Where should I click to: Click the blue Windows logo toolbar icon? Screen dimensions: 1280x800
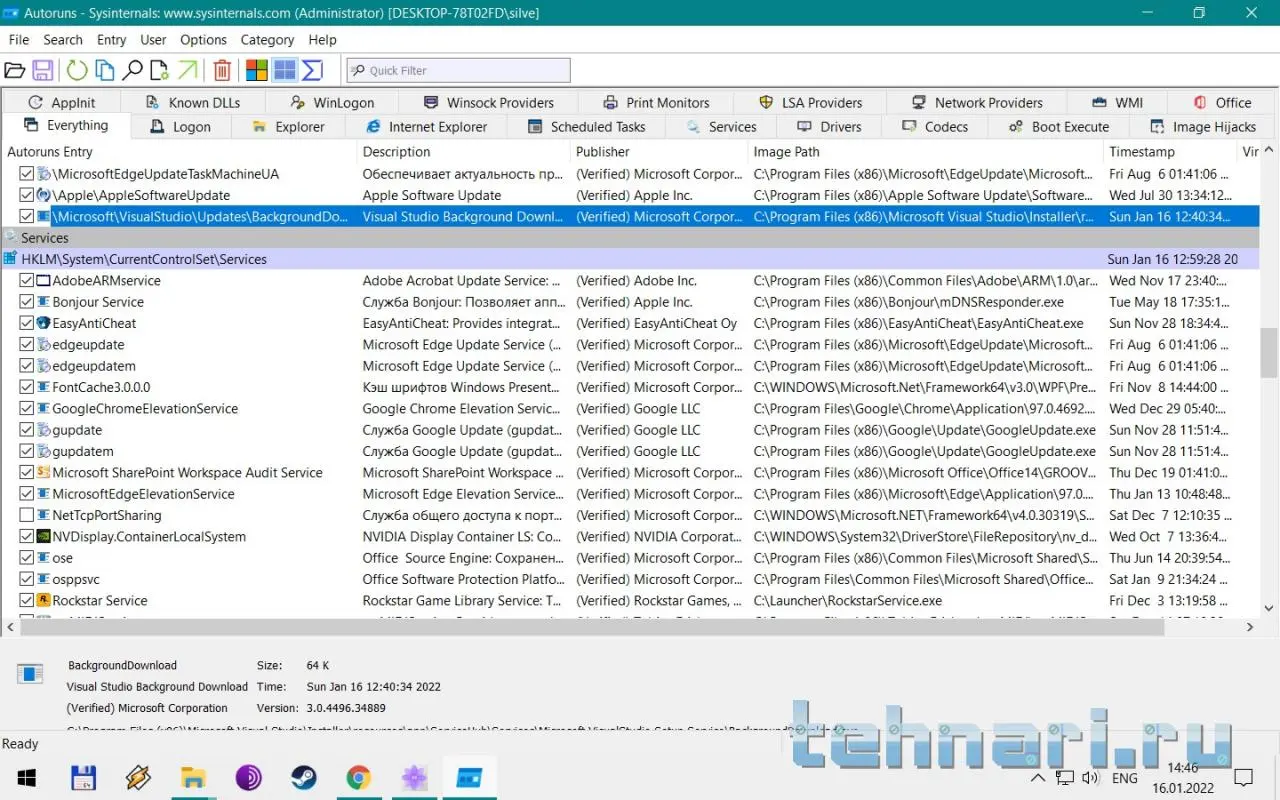(285, 70)
